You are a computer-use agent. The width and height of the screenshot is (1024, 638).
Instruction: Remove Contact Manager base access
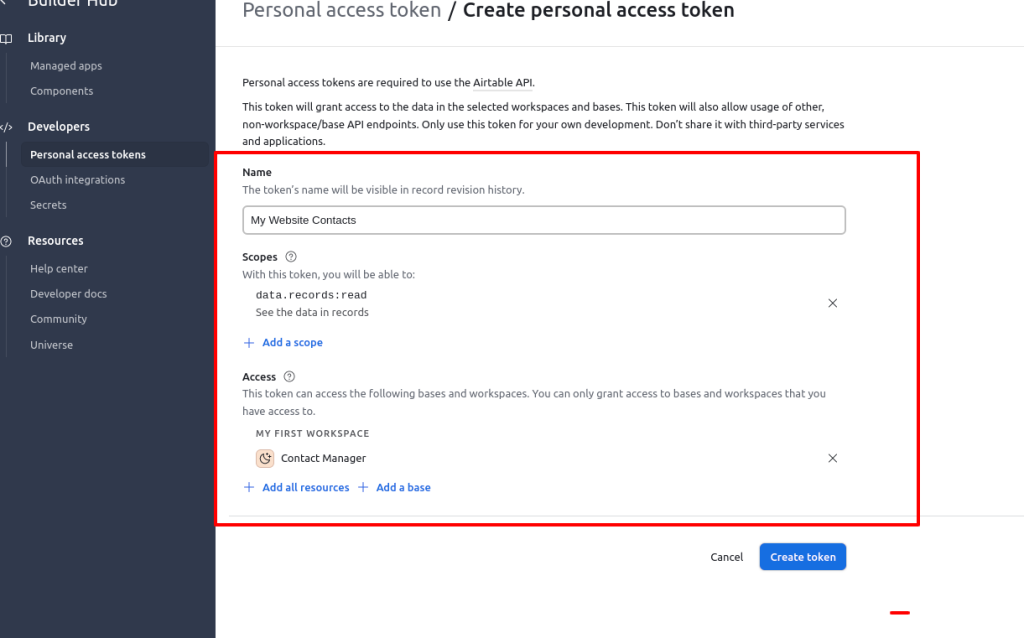pos(832,458)
